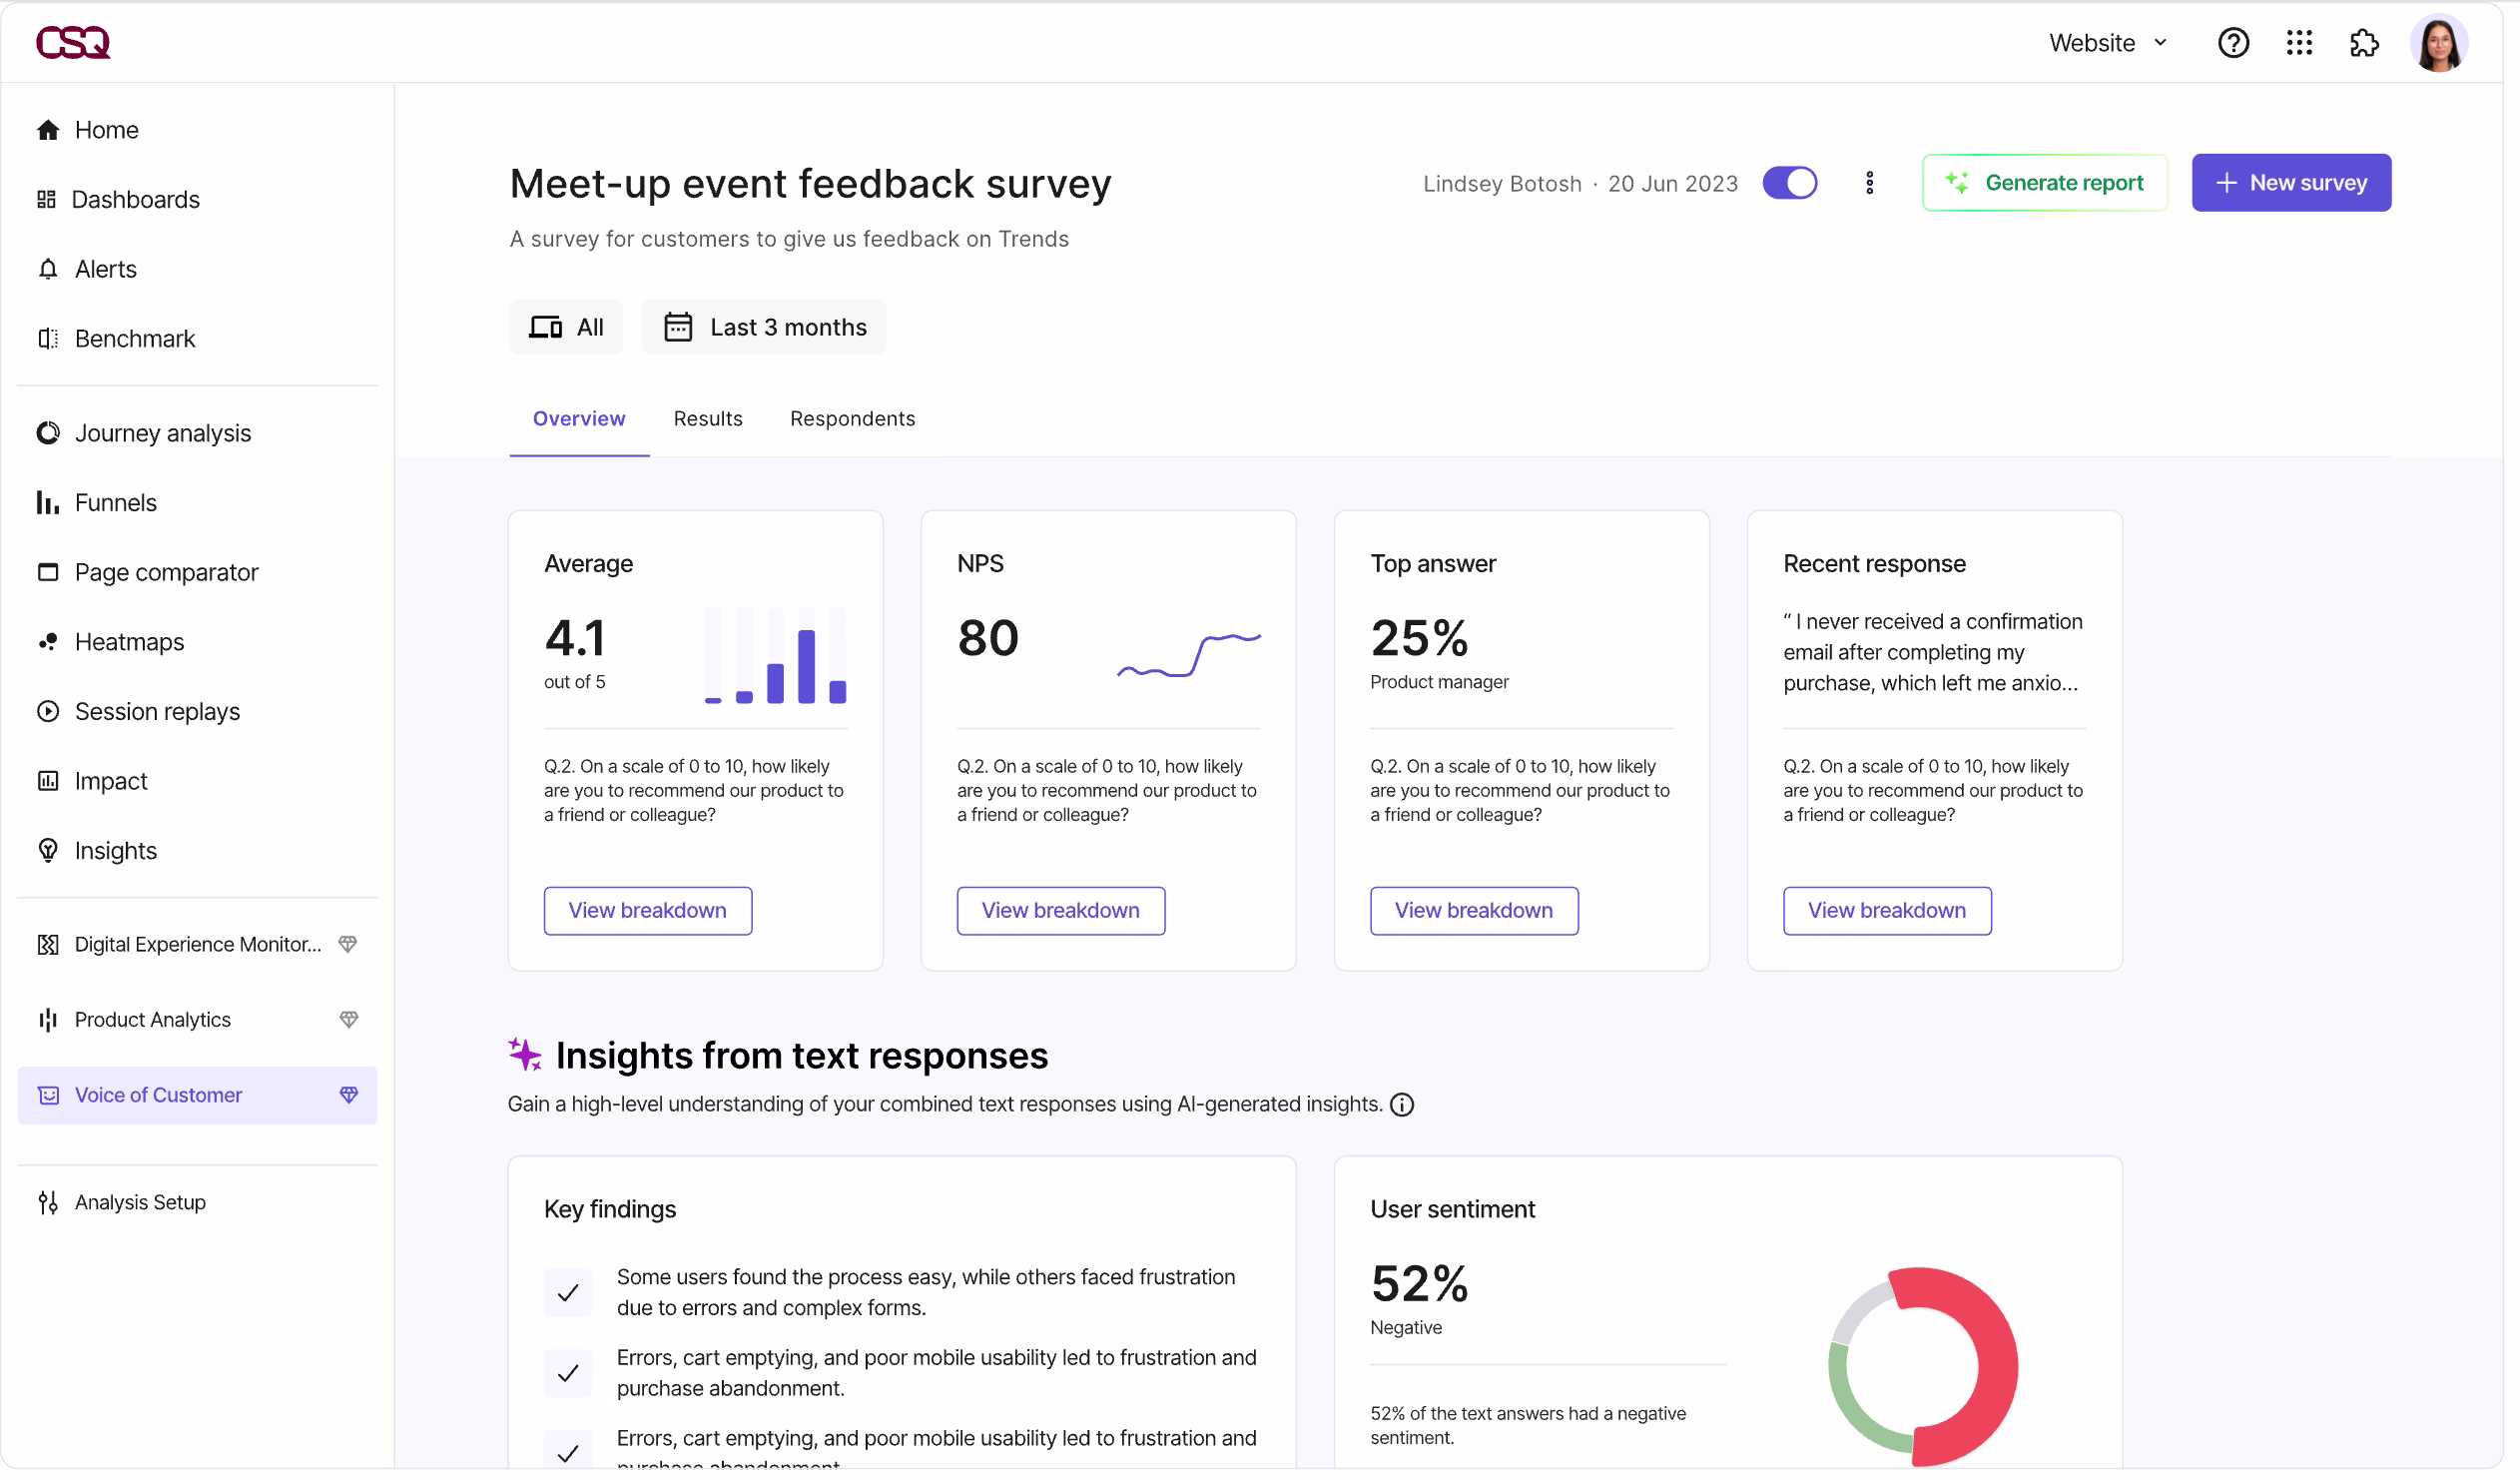View breakdown on the NPS card
The image size is (2520, 1480).
[x=1061, y=911]
